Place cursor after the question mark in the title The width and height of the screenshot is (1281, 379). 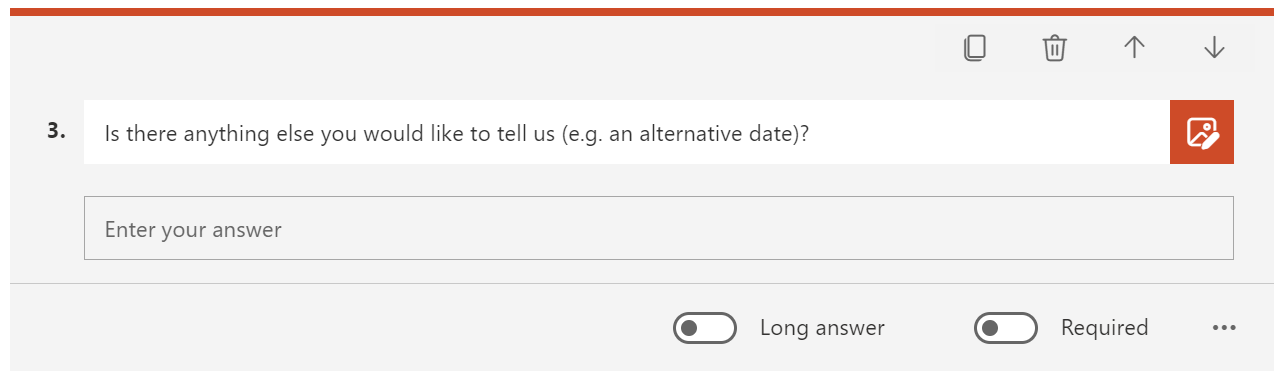coord(811,133)
